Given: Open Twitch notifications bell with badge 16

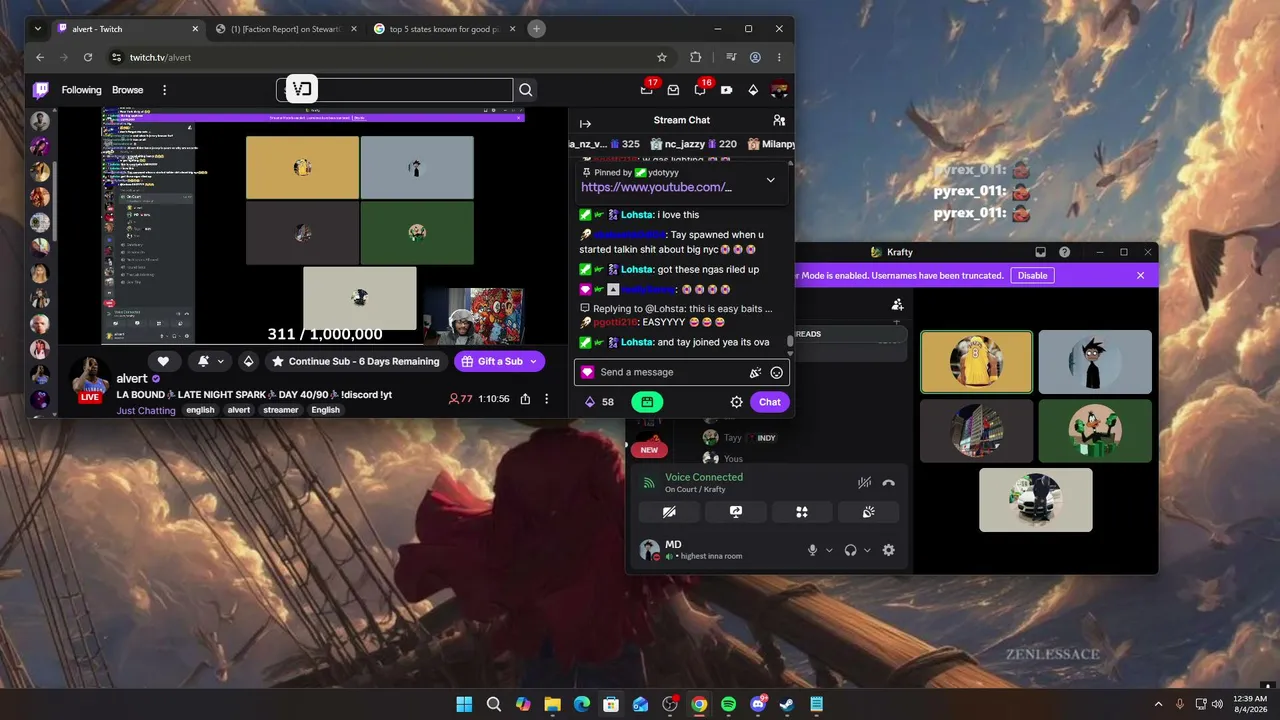Looking at the screenshot, I should 700,90.
